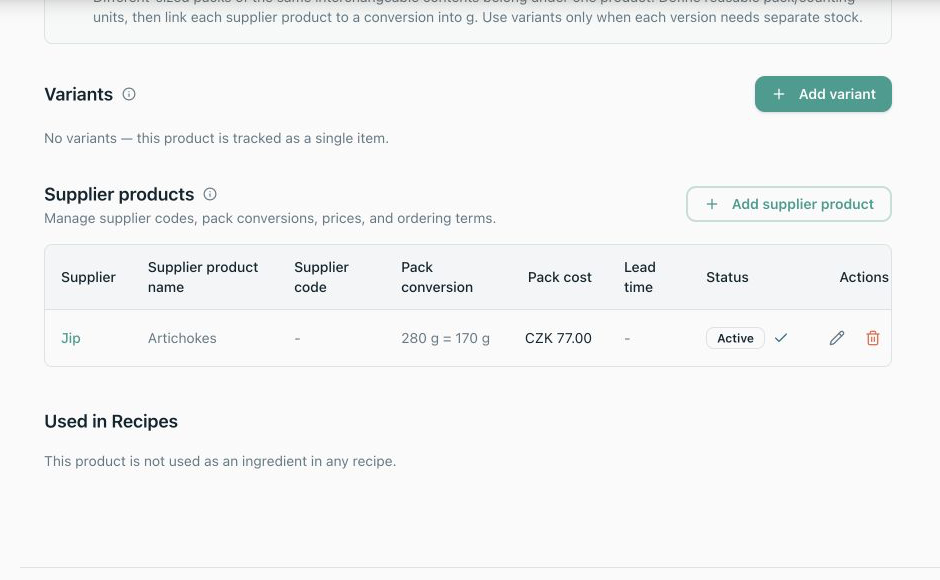Open the info icon beside Variants heading
The height and width of the screenshot is (580, 940).
129,94
